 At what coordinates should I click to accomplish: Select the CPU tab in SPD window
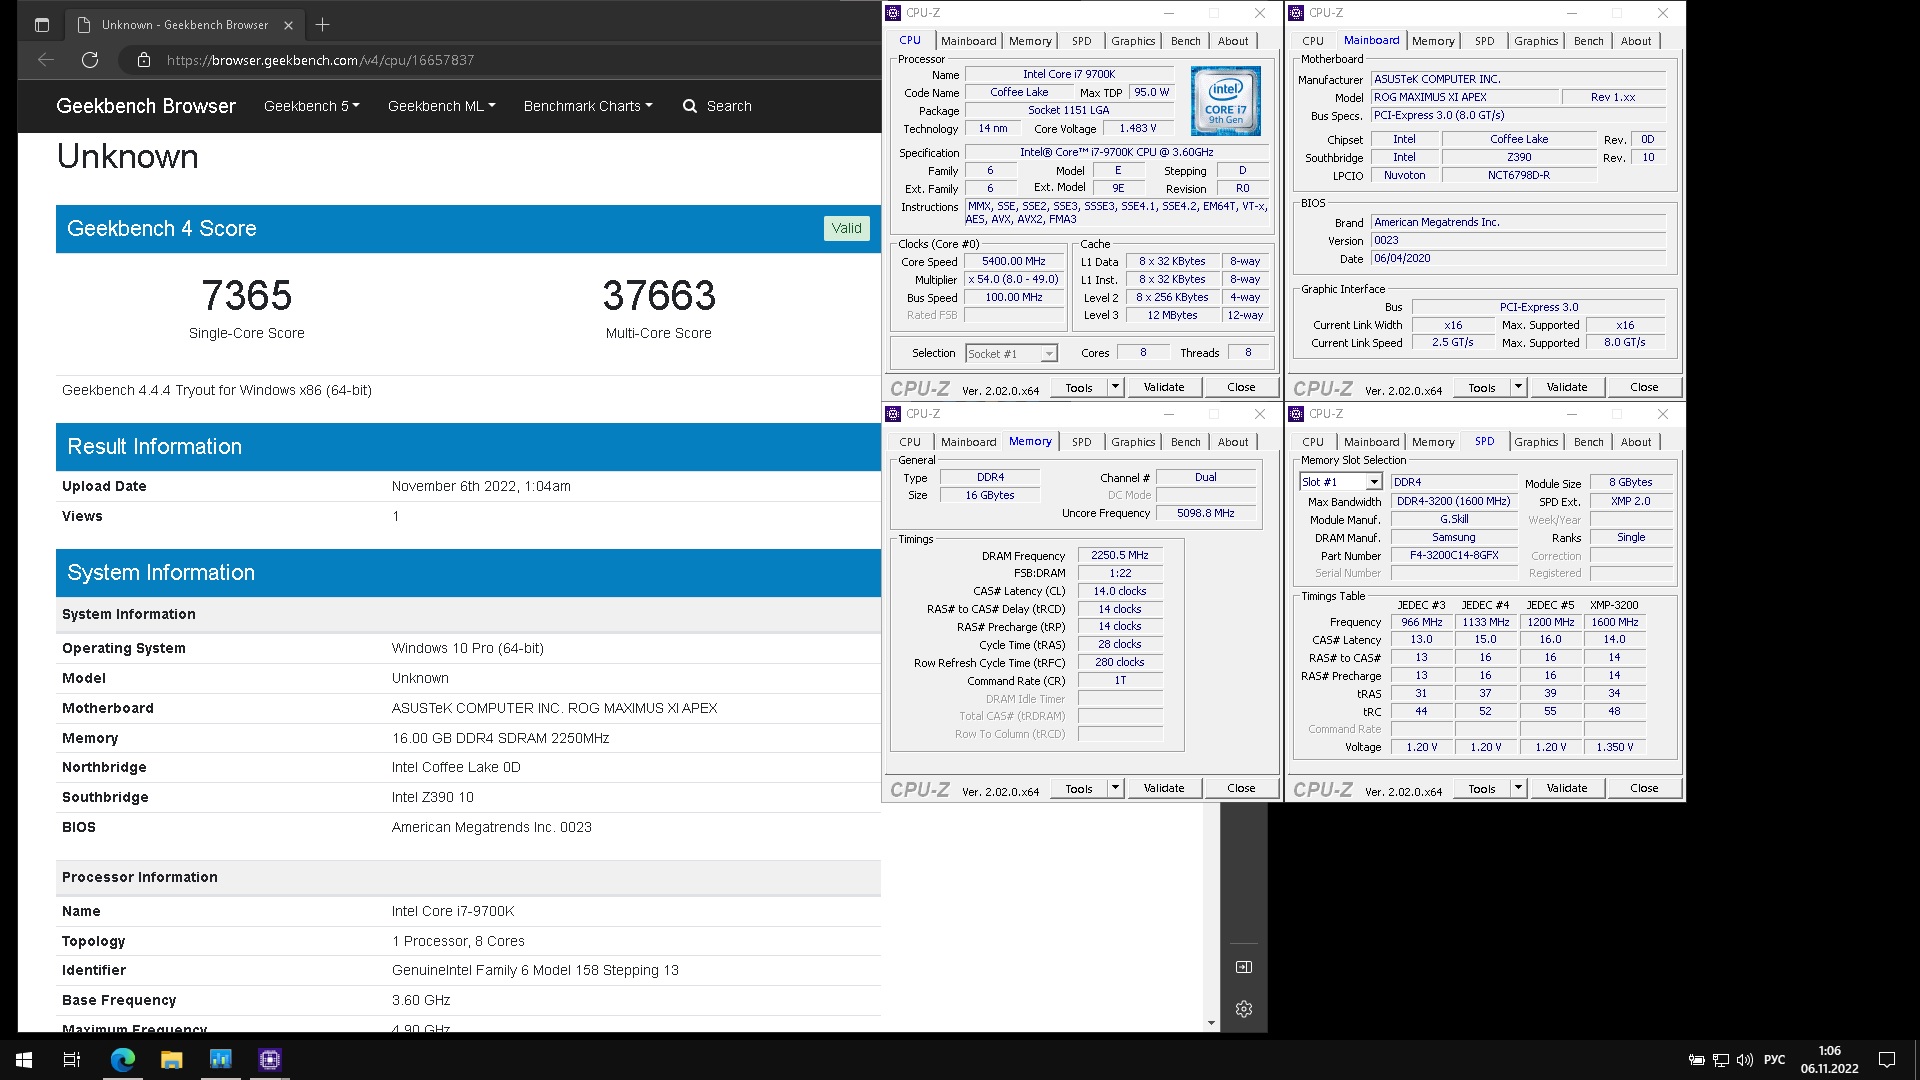[1313, 442]
